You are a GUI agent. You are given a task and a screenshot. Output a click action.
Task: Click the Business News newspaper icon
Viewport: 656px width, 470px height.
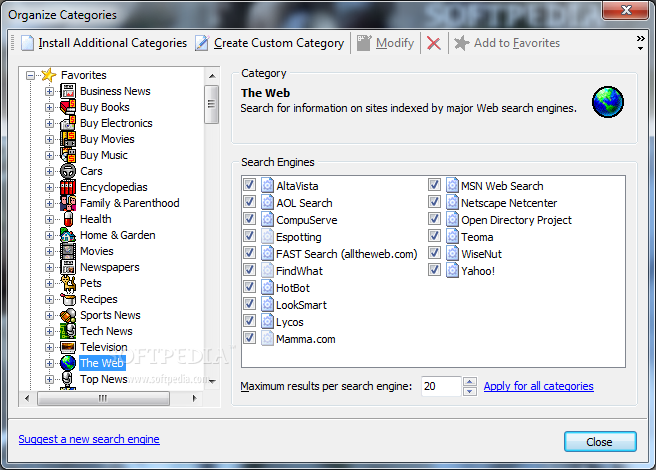point(68,91)
